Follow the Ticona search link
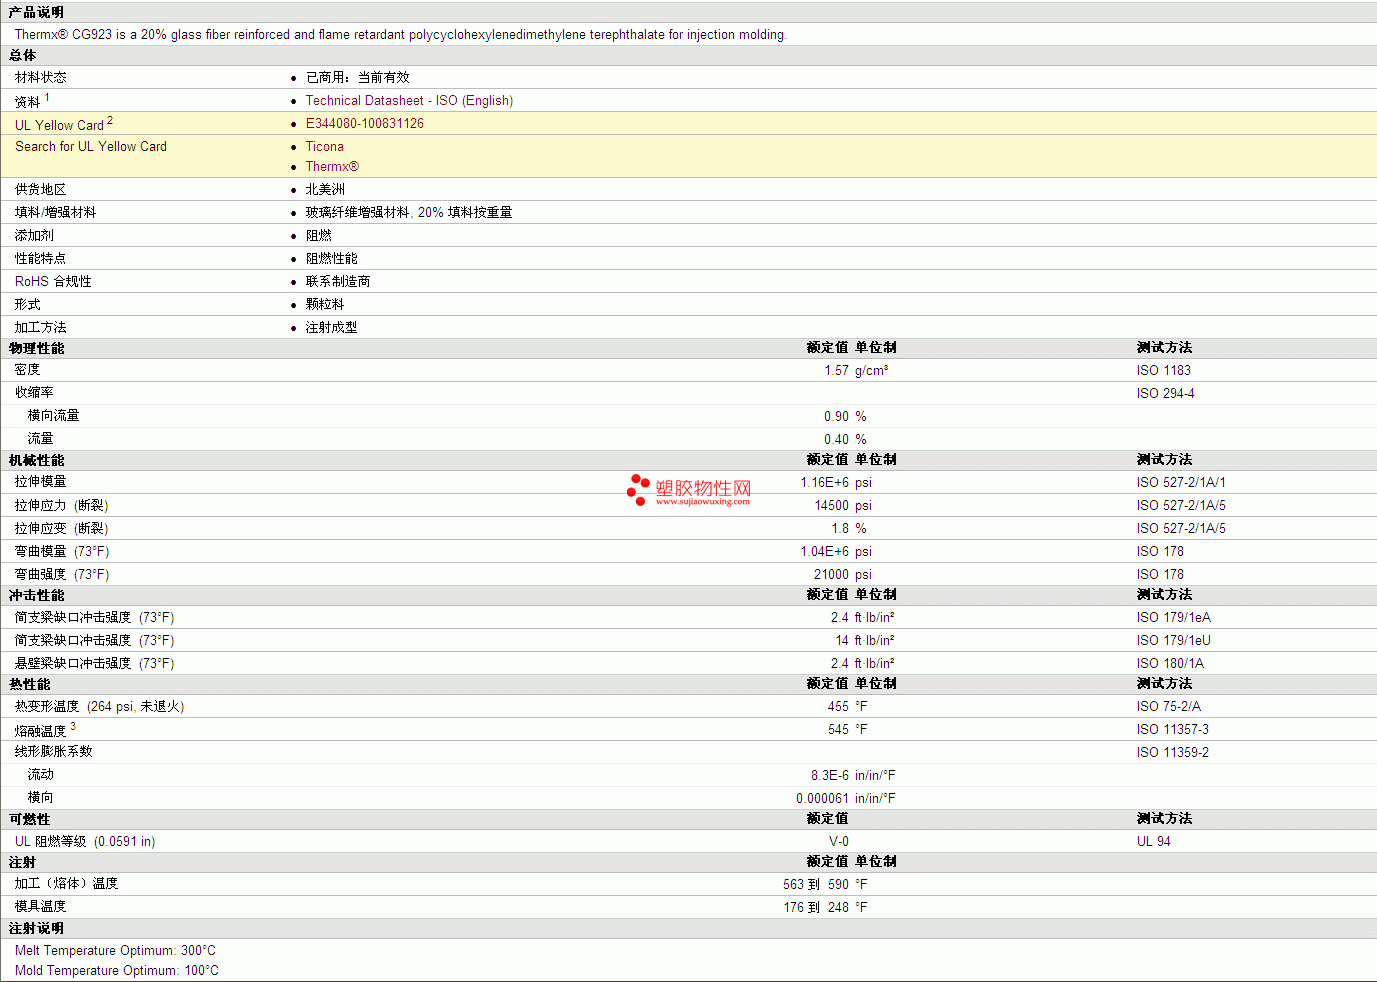This screenshot has width=1377, height=982. 325,147
